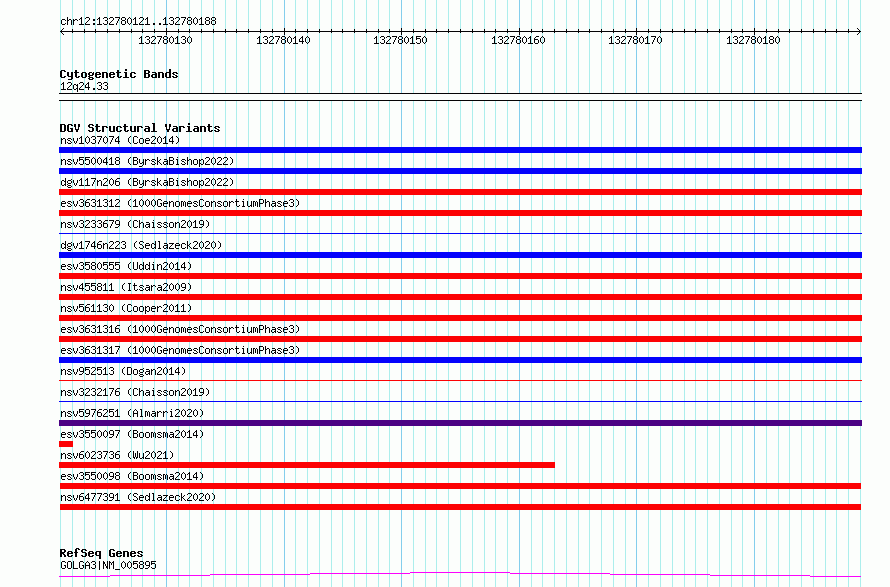Click ruler position 132780160
The width and height of the screenshot is (890, 587).
pyautogui.click(x=518, y=40)
